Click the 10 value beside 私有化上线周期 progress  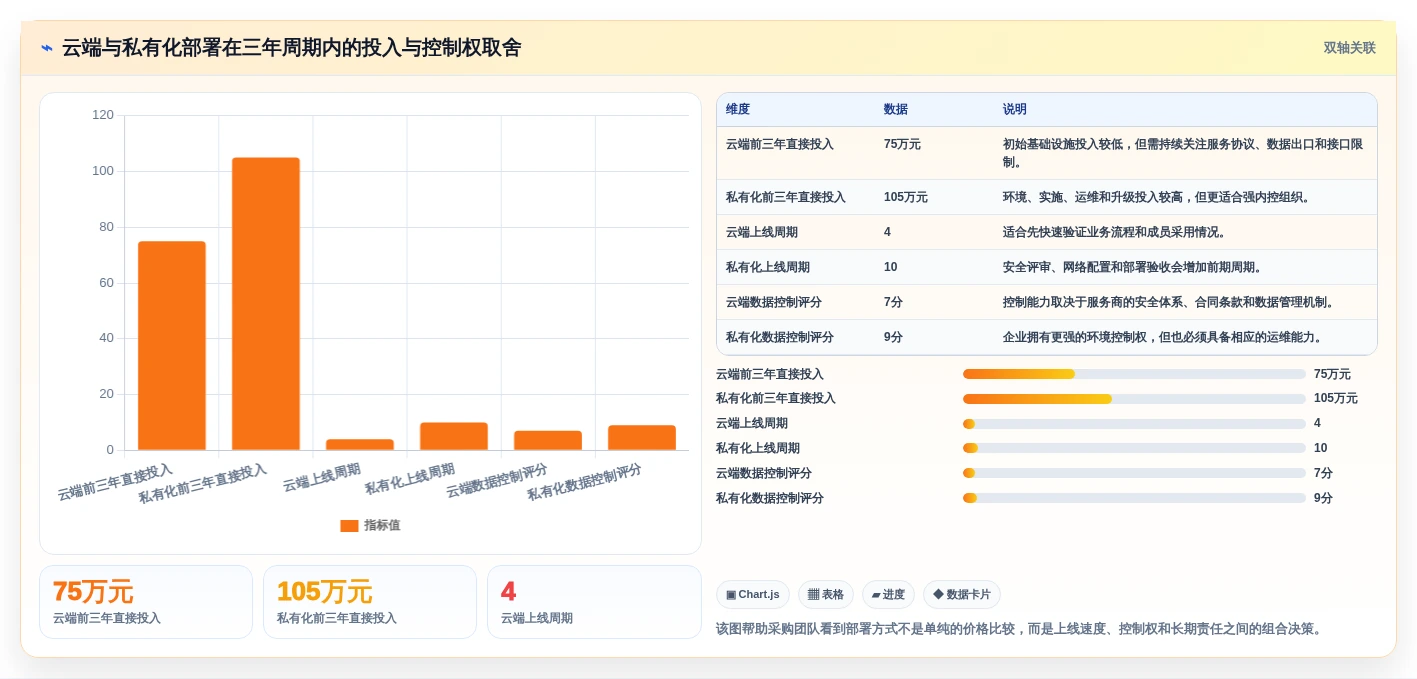point(1321,448)
